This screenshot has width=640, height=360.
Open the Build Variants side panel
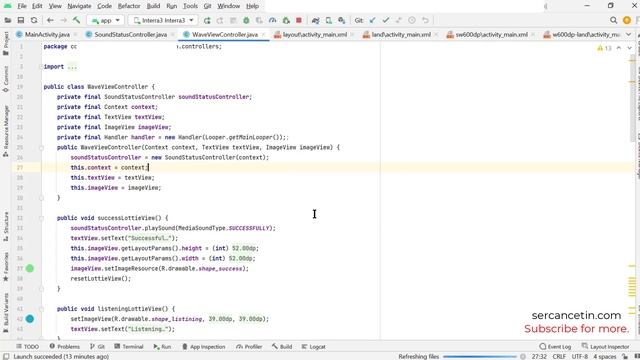click(x=6, y=312)
